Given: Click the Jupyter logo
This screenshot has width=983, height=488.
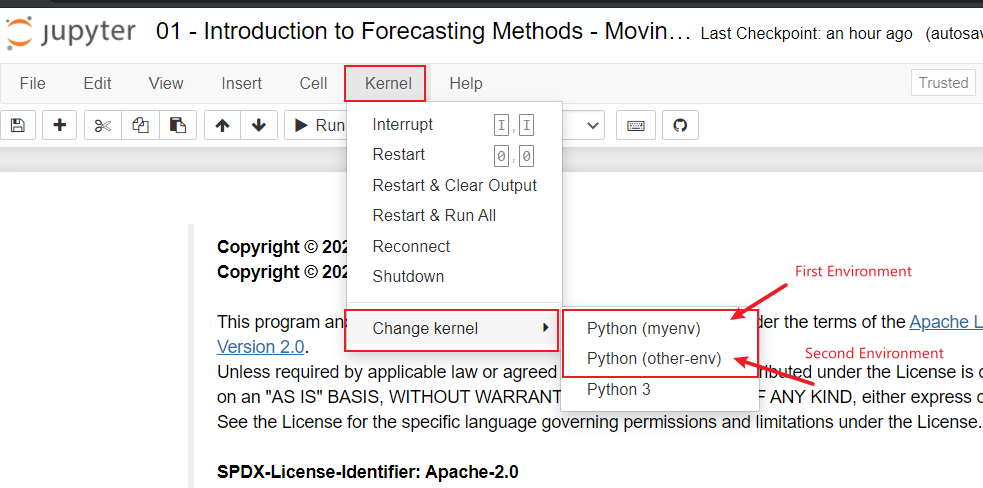Looking at the screenshot, I should coord(70,33).
